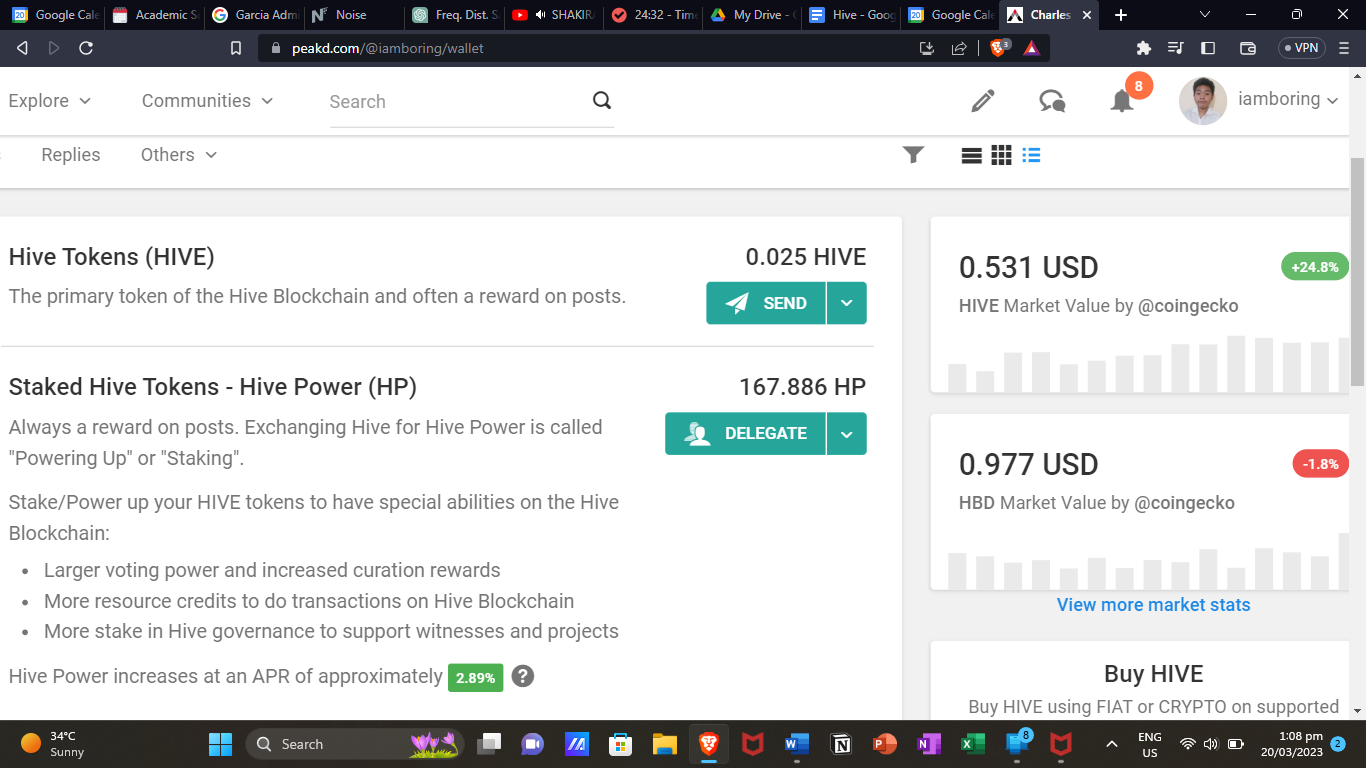The height and width of the screenshot is (768, 1366).
Task: Toggle the VPN button in the toolbar
Action: 1301,48
